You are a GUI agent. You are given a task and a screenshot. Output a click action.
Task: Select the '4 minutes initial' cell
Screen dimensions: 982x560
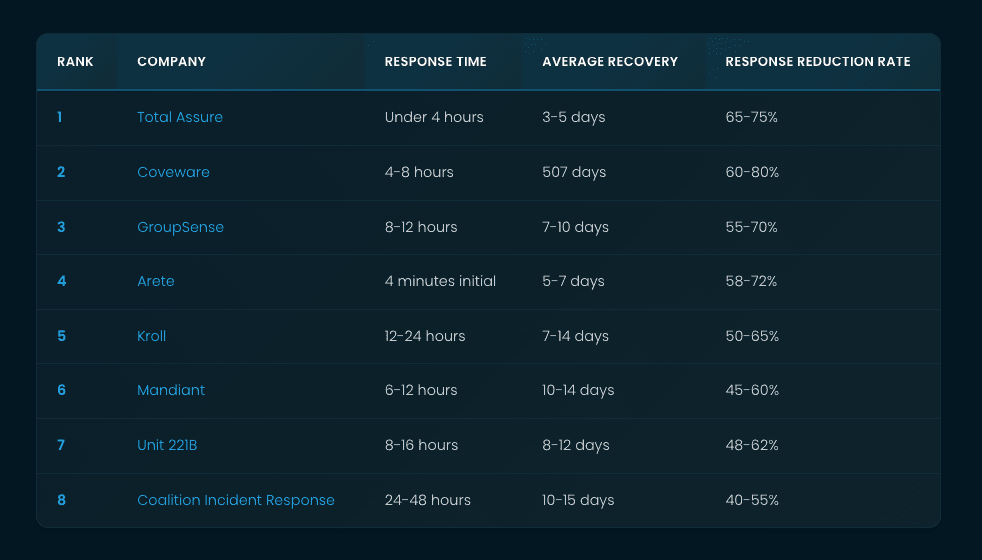coord(440,281)
